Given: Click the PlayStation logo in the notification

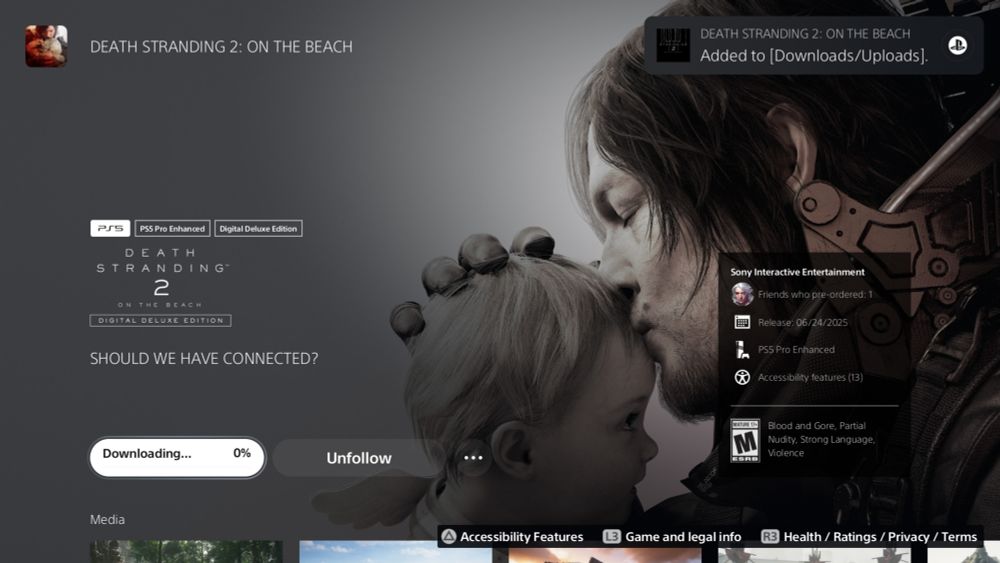Looking at the screenshot, I should 957,45.
